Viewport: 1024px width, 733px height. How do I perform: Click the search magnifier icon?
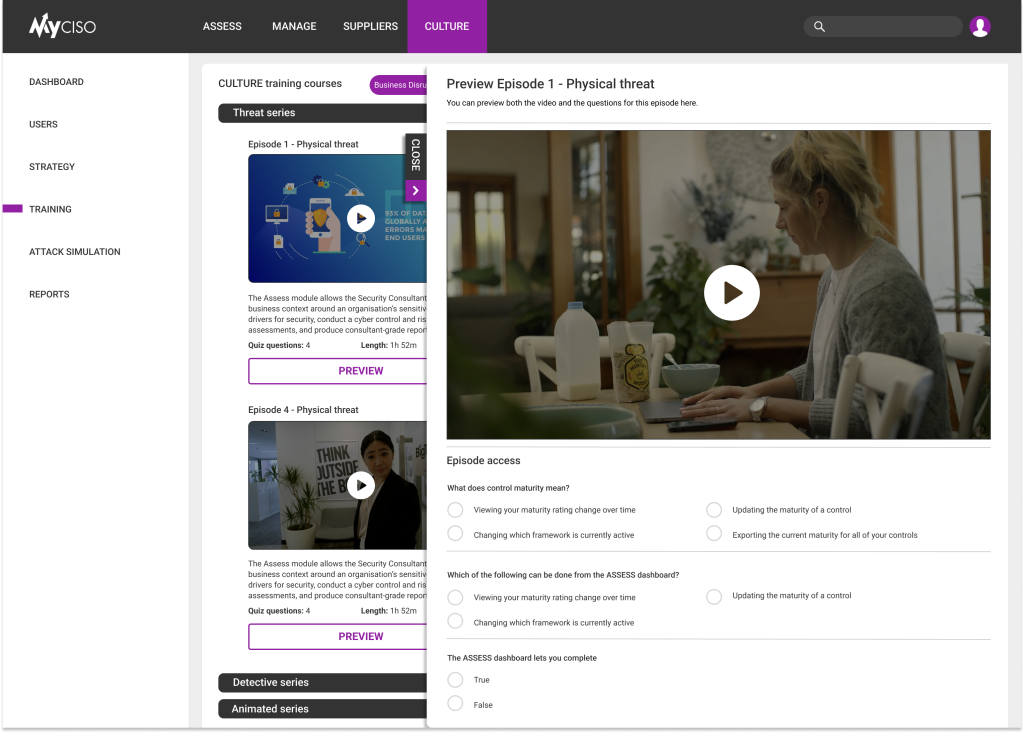[820, 27]
